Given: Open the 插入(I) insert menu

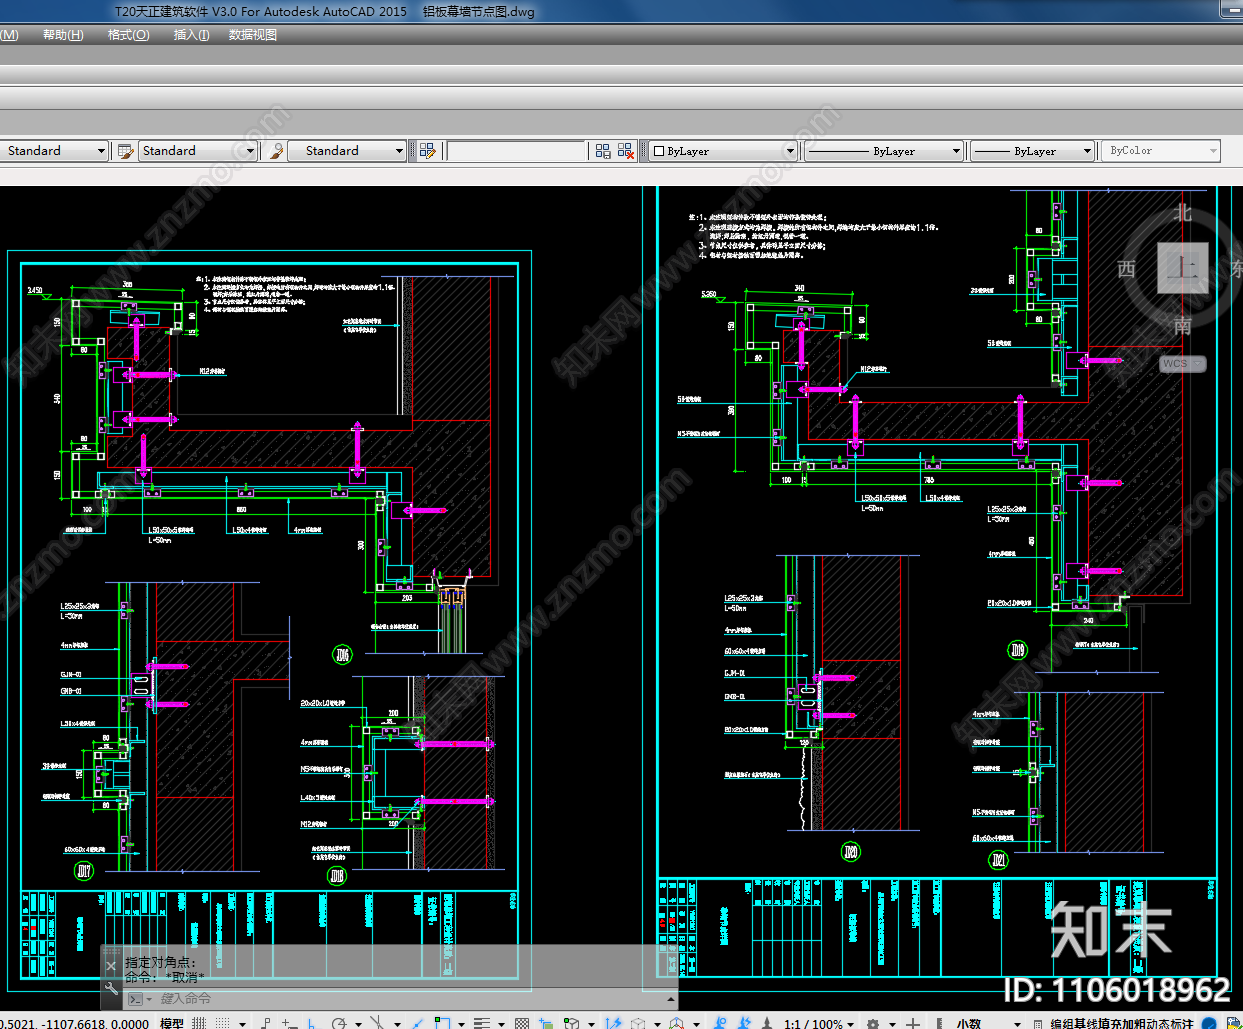Looking at the screenshot, I should point(191,35).
